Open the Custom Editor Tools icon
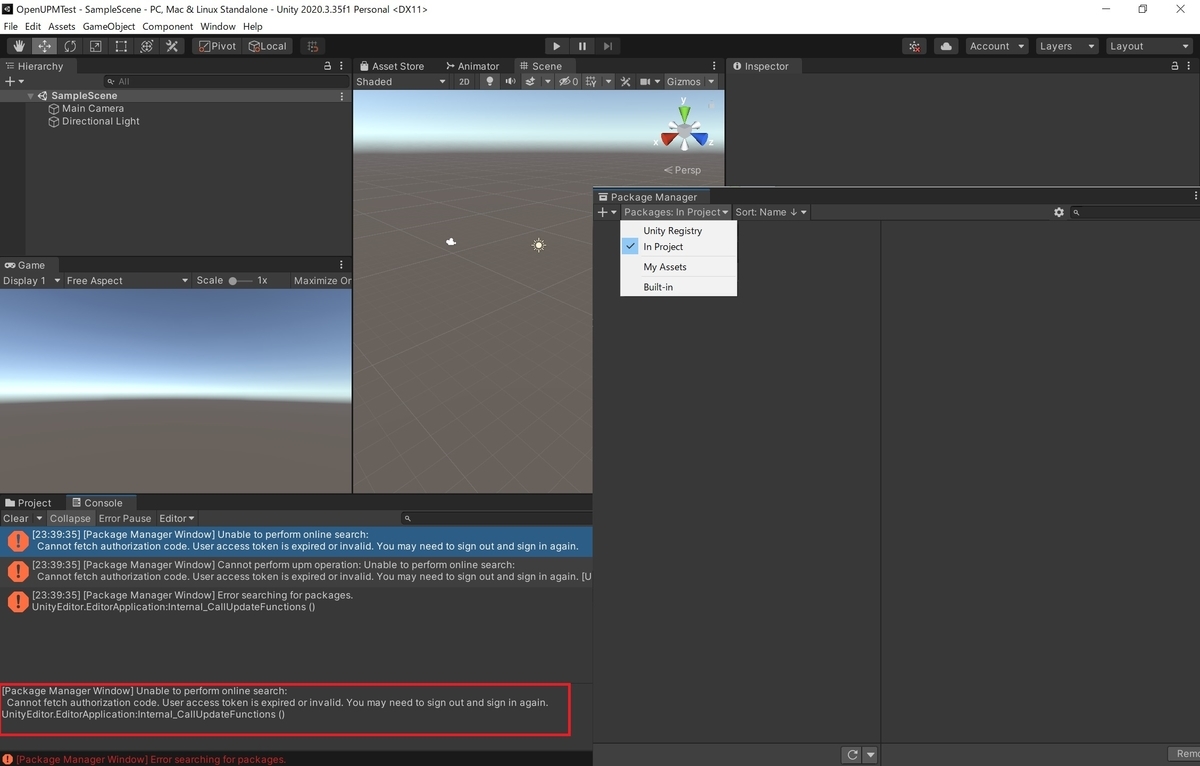The height and width of the screenshot is (766, 1200). [x=172, y=46]
